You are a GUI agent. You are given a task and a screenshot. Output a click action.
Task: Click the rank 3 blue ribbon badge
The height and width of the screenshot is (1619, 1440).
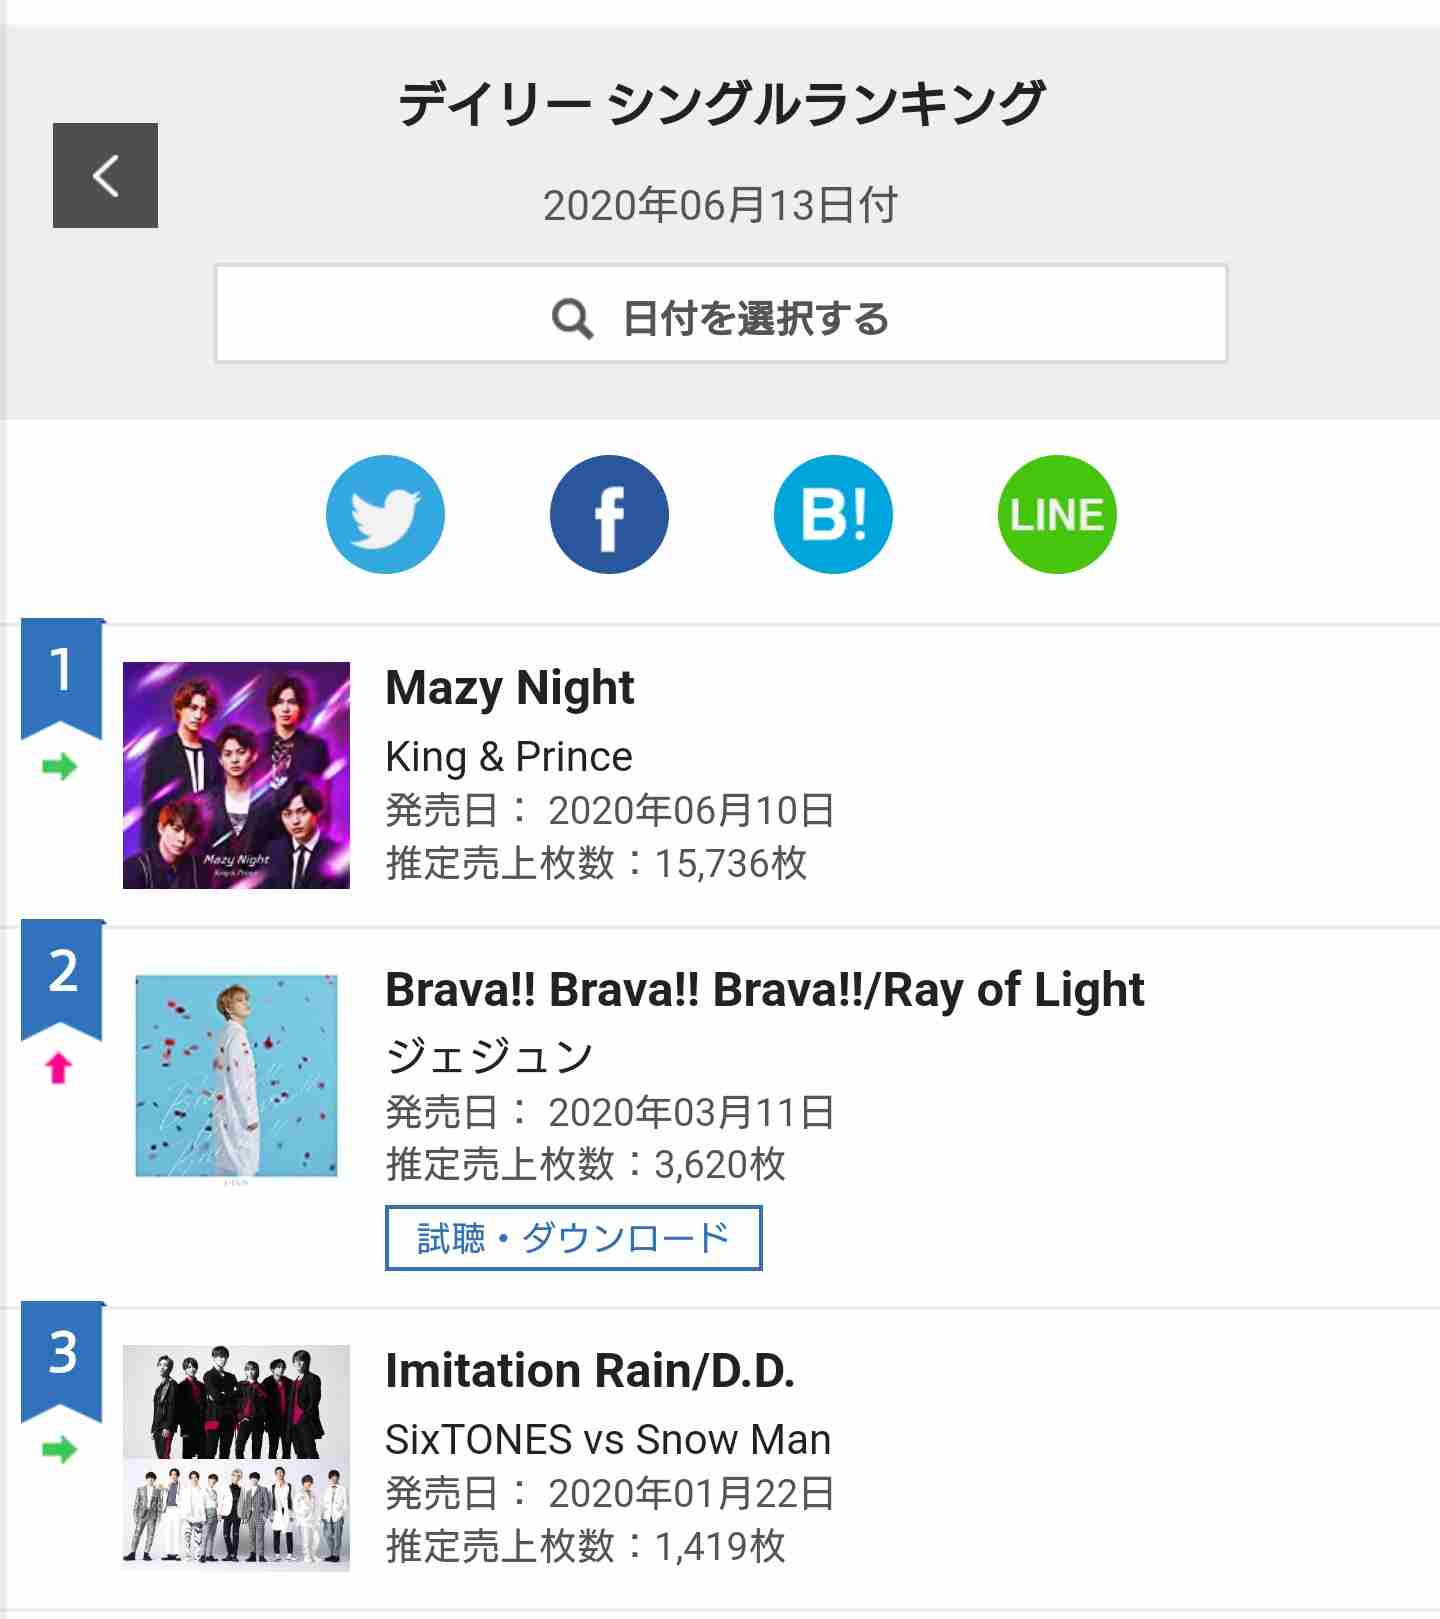(x=62, y=1362)
